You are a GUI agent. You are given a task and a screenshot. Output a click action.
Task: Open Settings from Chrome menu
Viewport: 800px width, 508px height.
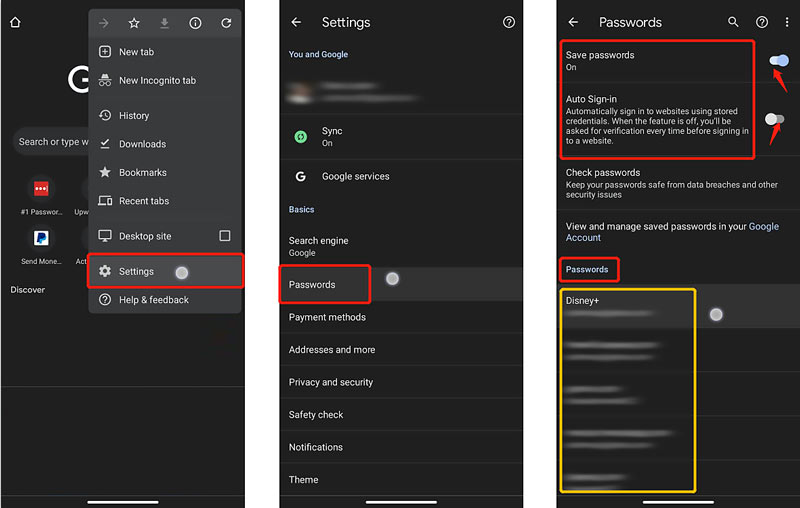165,271
